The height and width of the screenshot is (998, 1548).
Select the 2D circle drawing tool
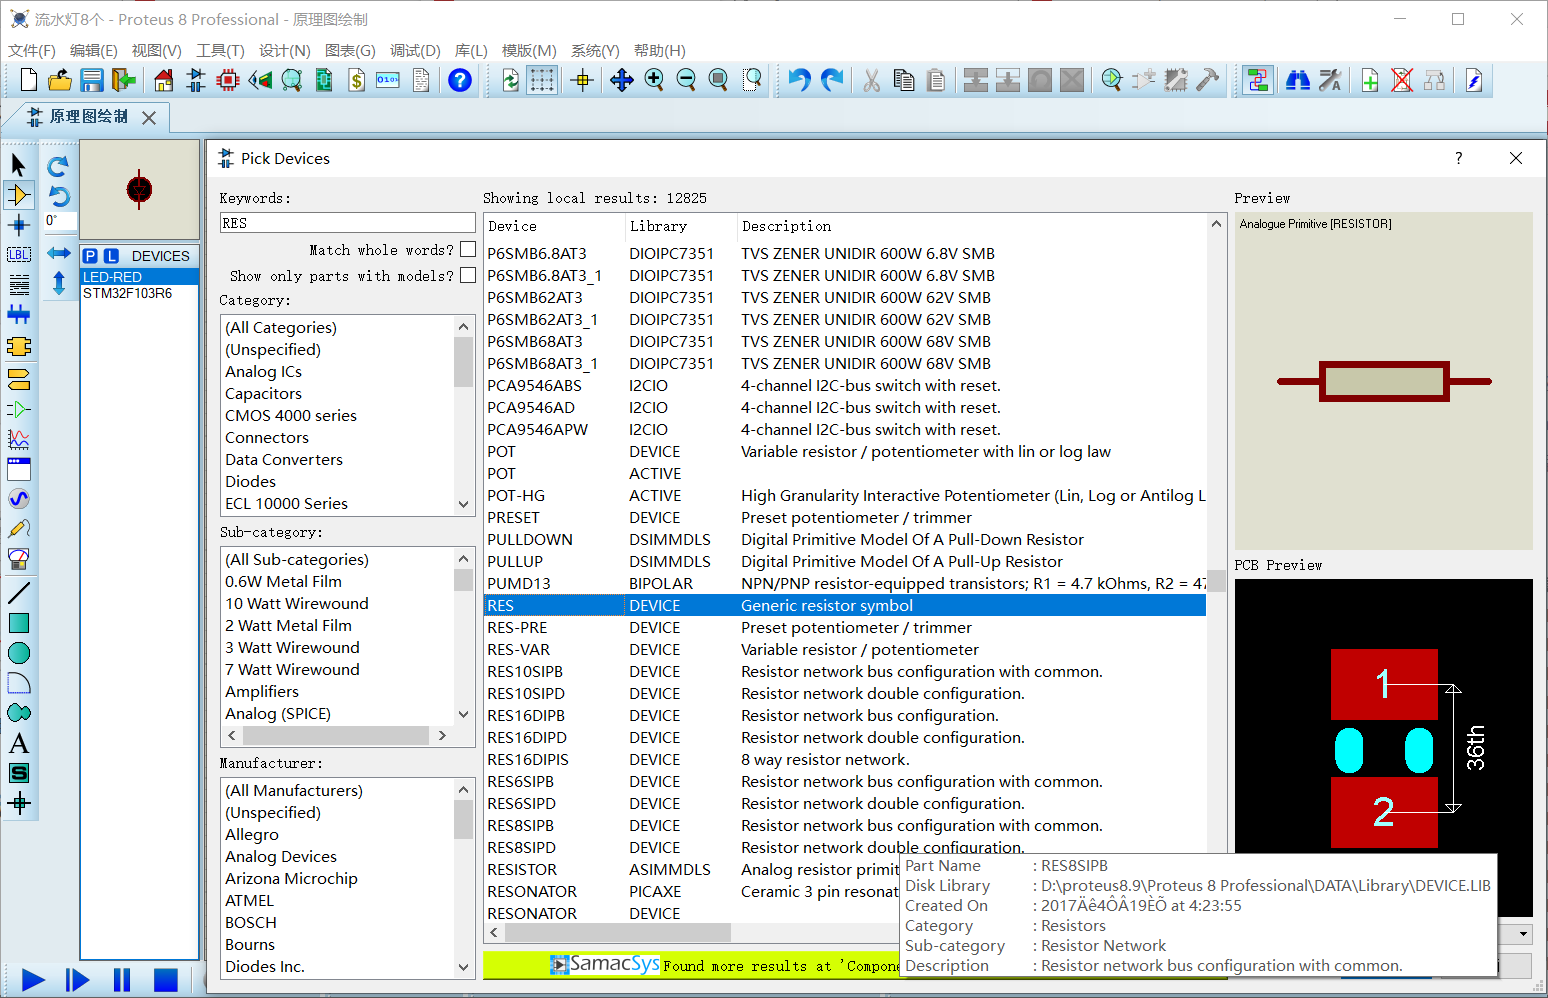[19, 653]
